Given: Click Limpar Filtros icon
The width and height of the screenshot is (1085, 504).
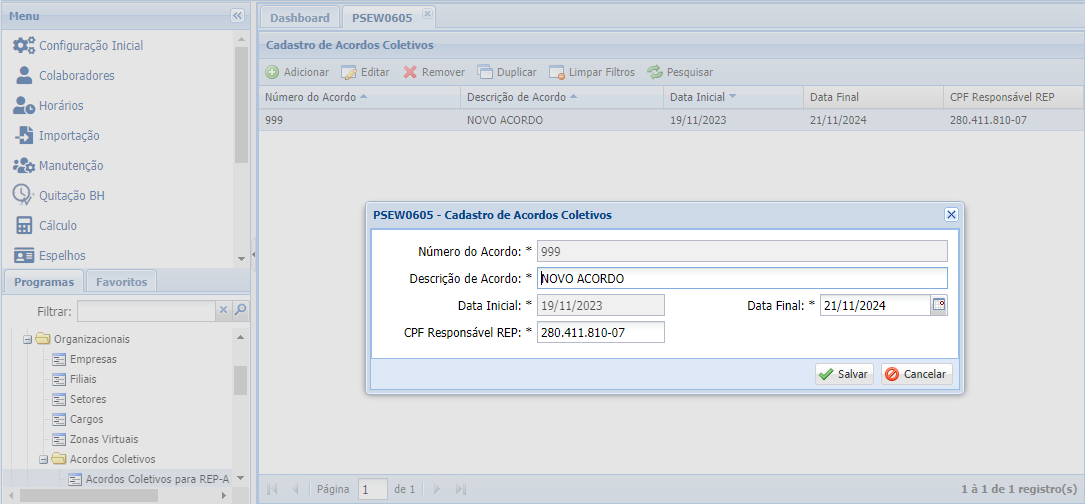Looking at the screenshot, I should pos(557,72).
